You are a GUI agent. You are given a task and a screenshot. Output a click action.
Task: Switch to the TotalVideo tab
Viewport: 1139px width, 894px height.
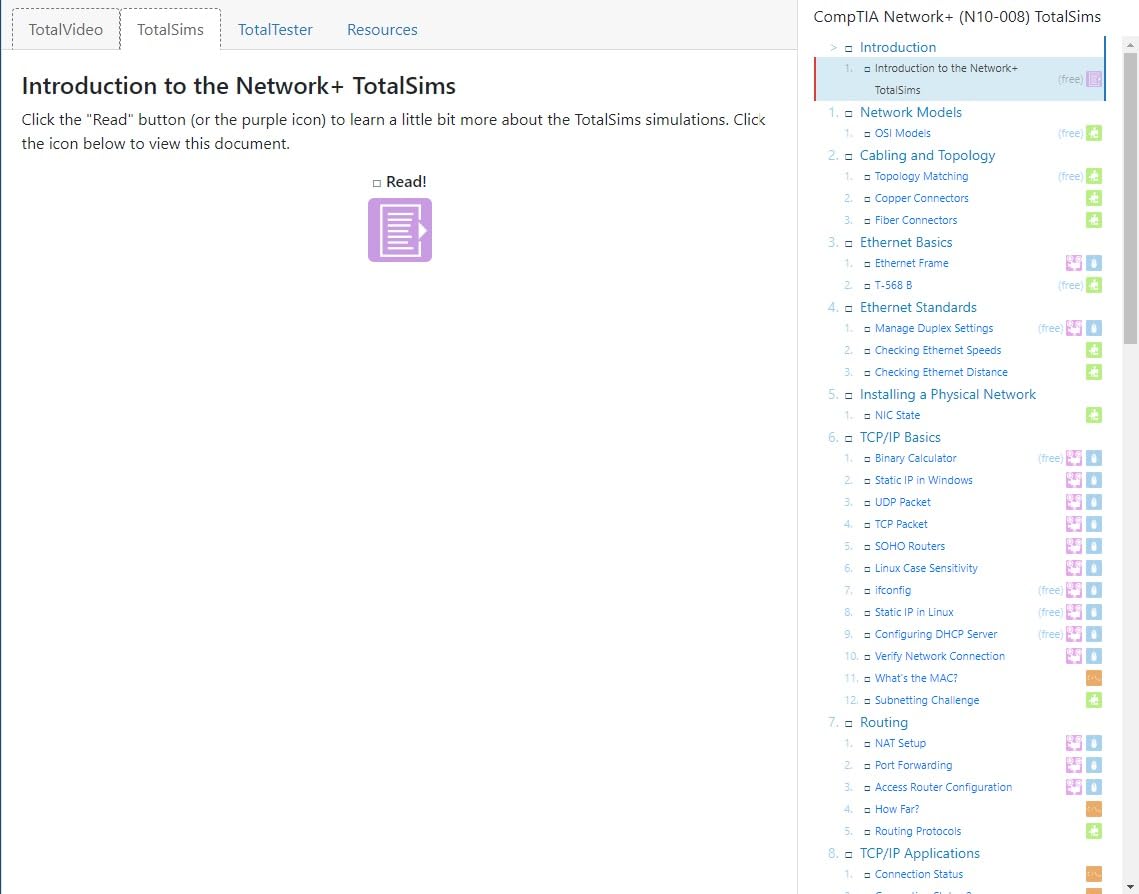[x=65, y=29]
